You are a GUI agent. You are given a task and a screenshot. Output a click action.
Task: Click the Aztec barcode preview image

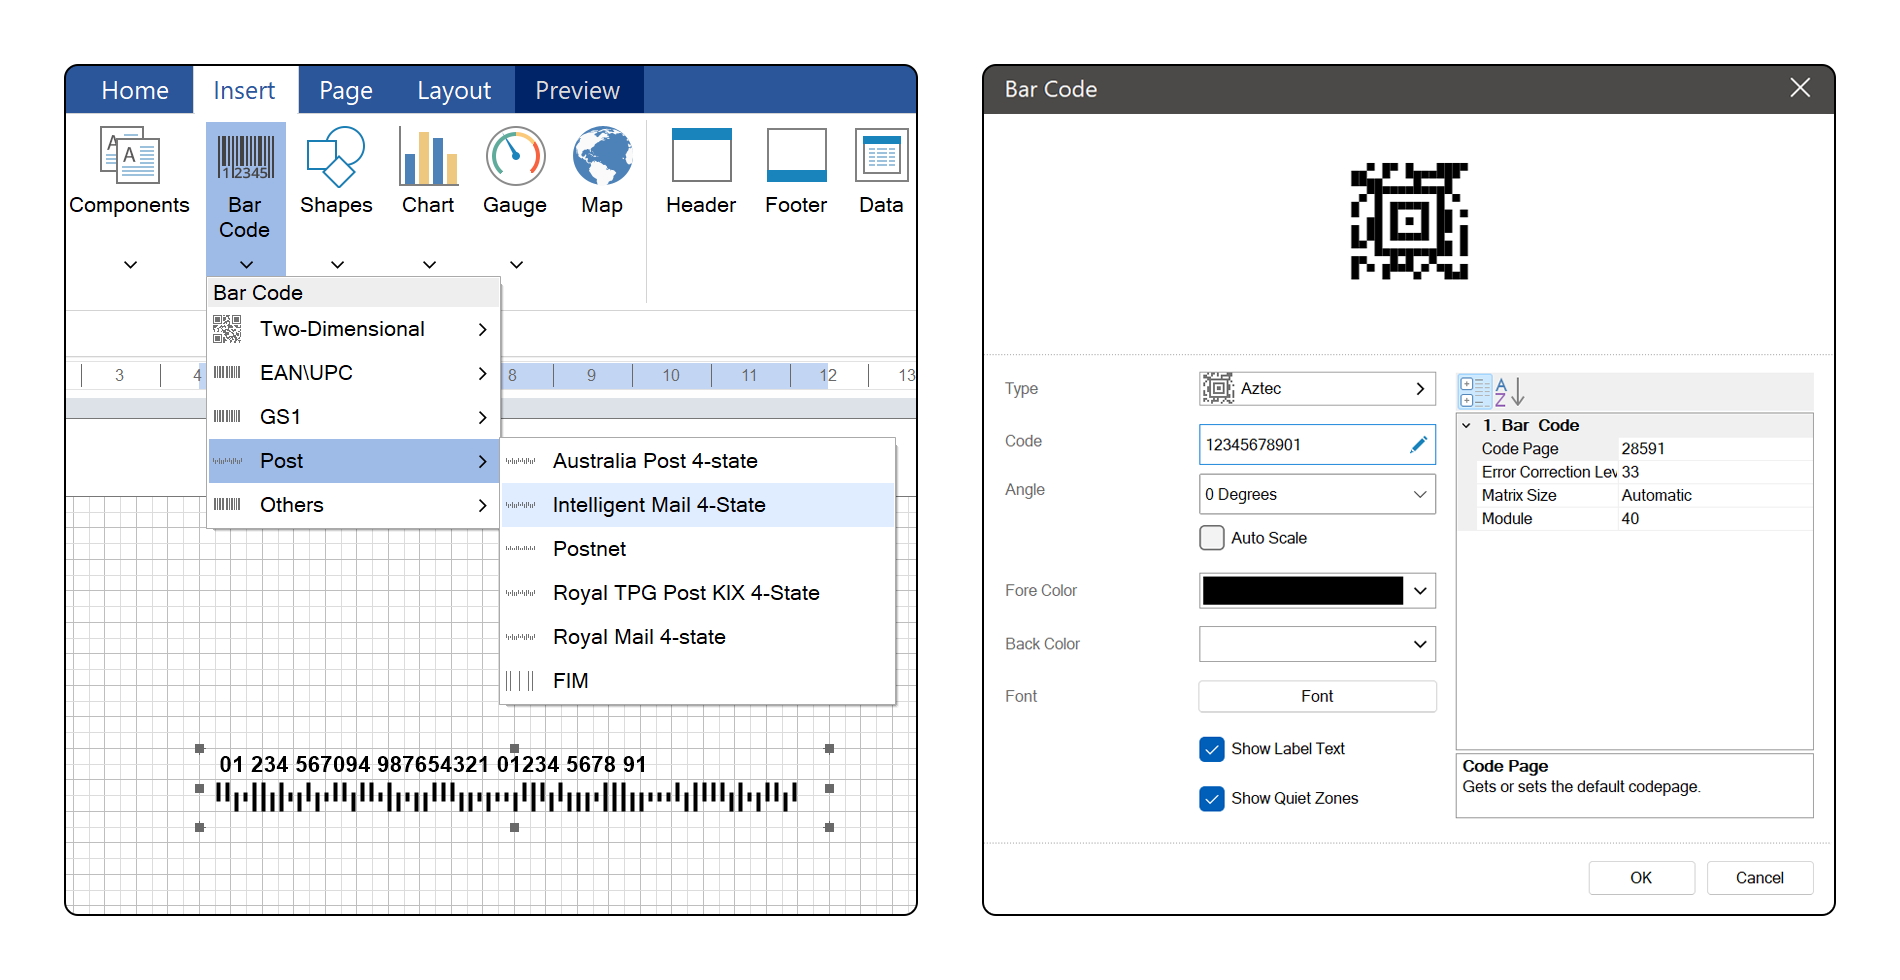point(1409,221)
